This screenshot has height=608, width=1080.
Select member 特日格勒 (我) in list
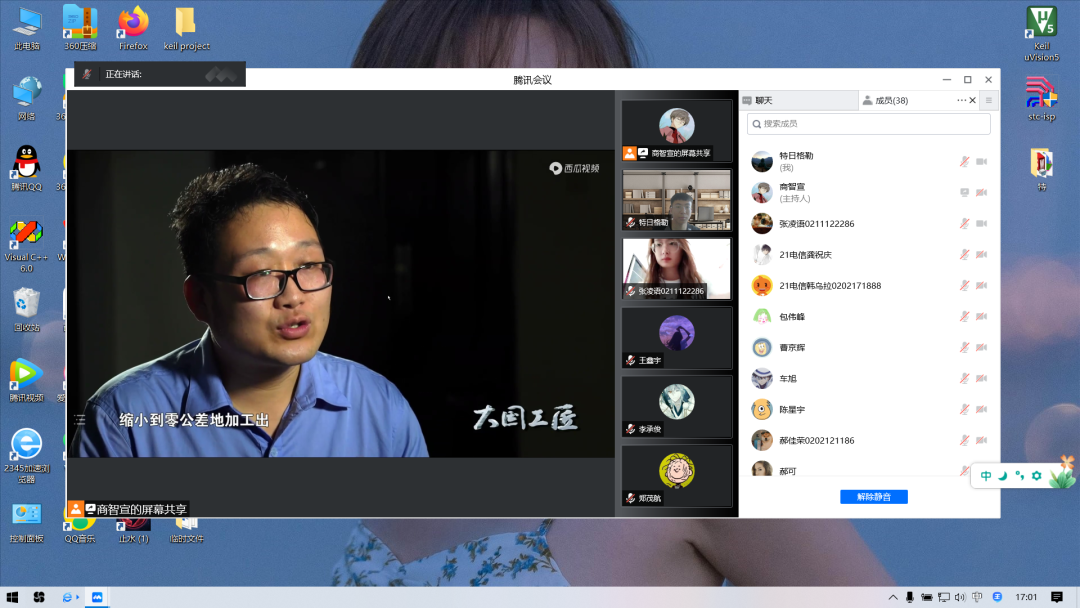869,161
